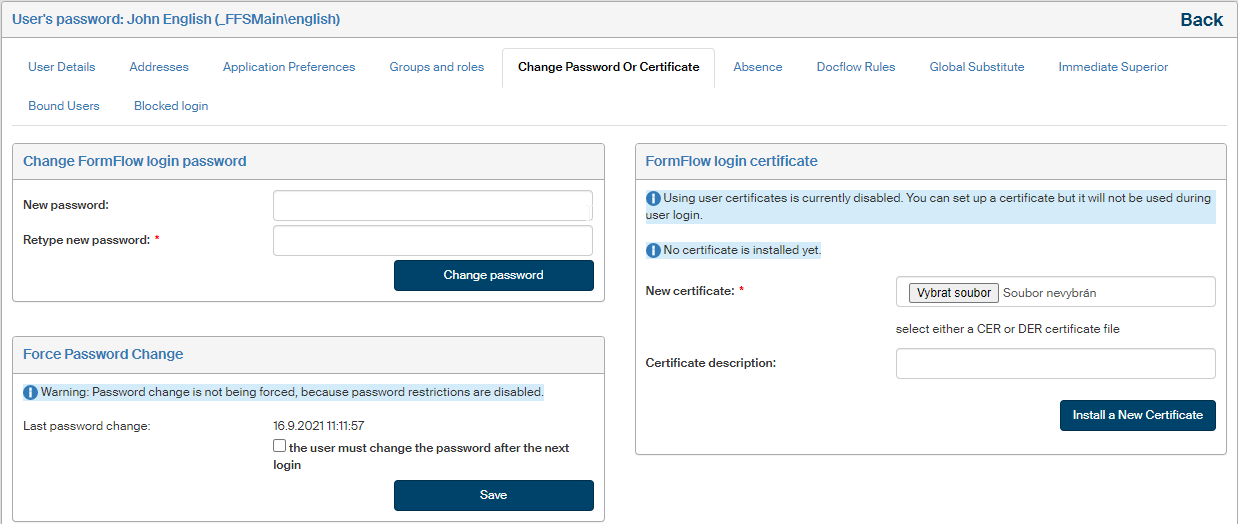Select the Absence tab

click(758, 67)
